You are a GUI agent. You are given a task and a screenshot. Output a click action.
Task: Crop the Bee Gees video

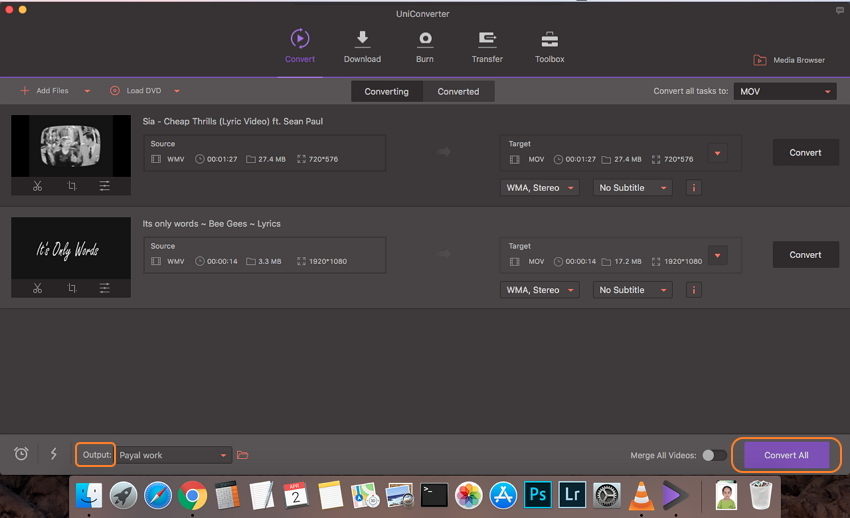pyautogui.click(x=72, y=288)
